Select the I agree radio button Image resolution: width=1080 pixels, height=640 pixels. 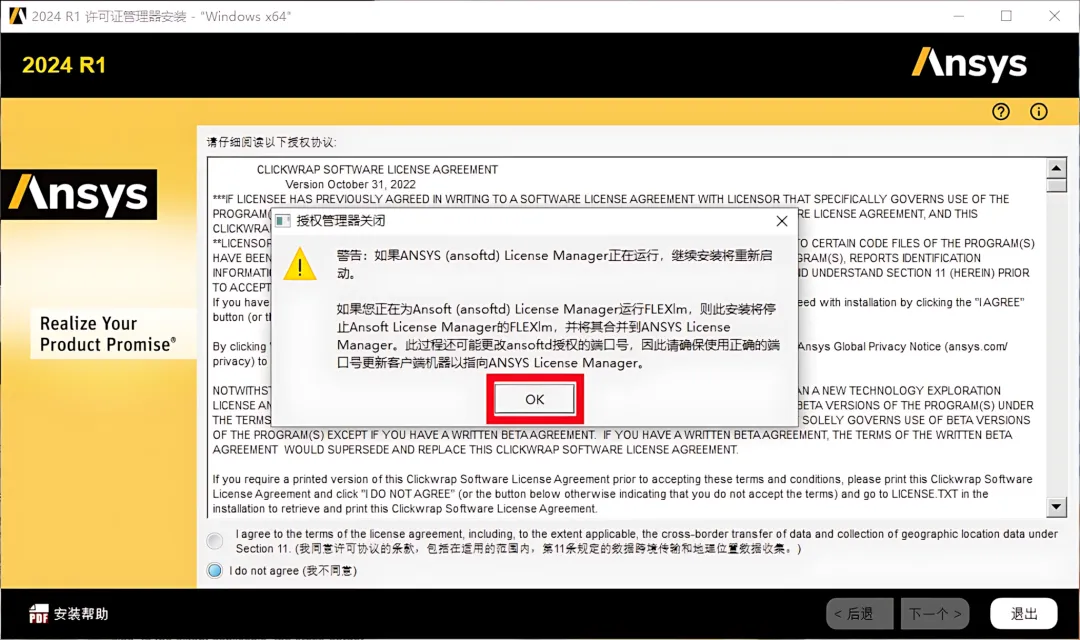pyautogui.click(x=215, y=541)
